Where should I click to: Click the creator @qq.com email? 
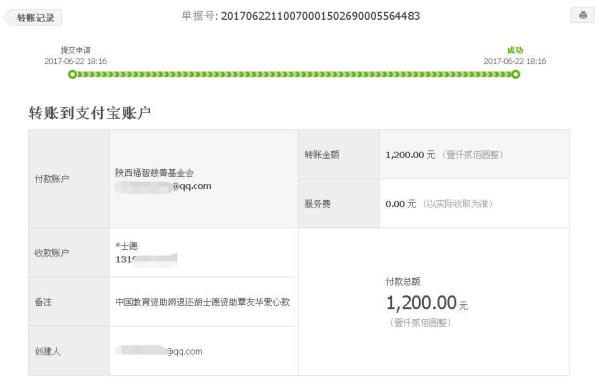[x=159, y=351]
